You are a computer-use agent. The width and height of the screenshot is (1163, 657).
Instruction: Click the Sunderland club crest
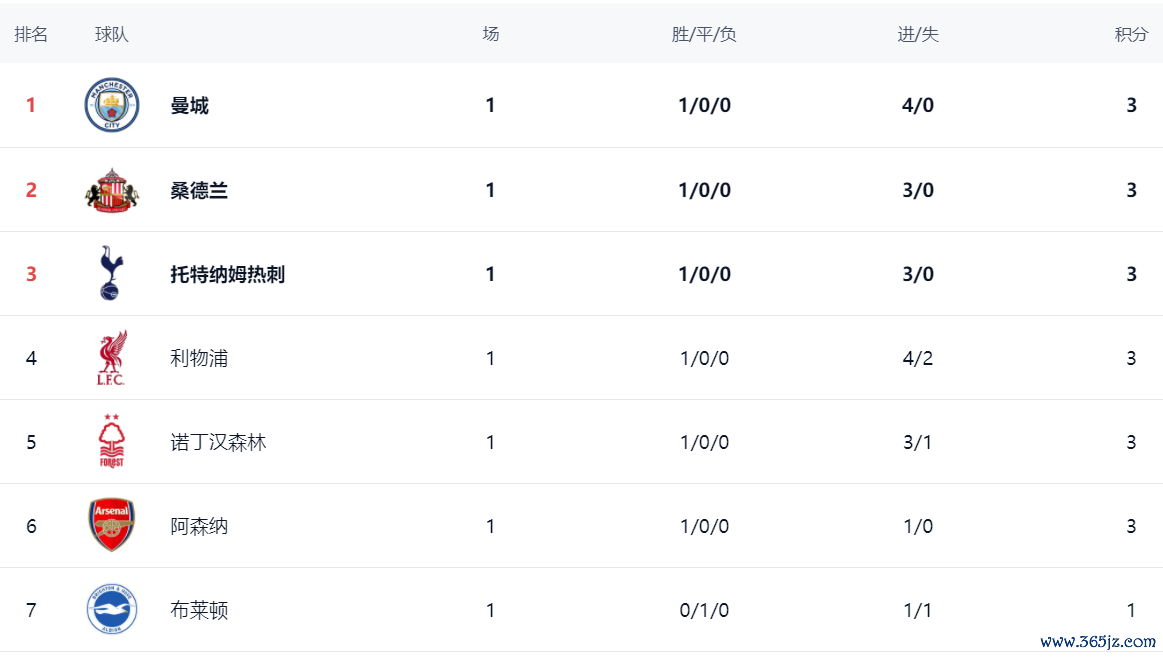point(111,190)
